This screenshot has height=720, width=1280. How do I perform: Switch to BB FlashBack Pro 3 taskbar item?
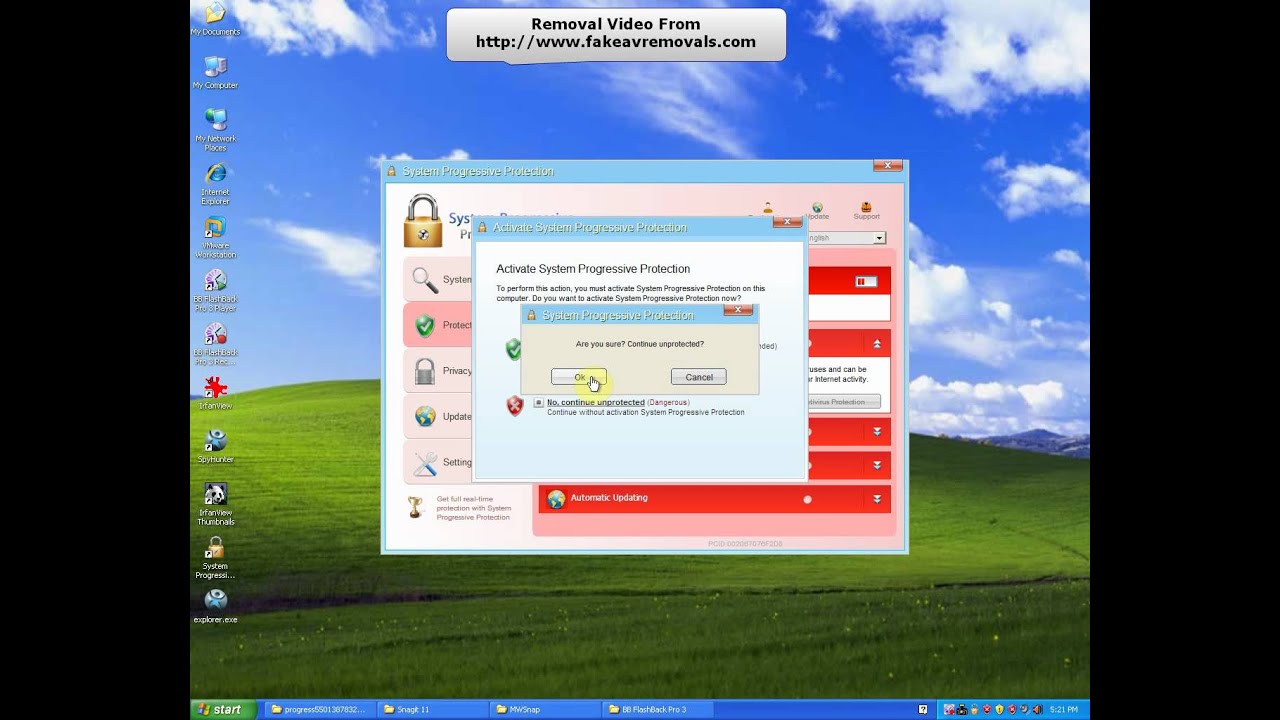658,710
